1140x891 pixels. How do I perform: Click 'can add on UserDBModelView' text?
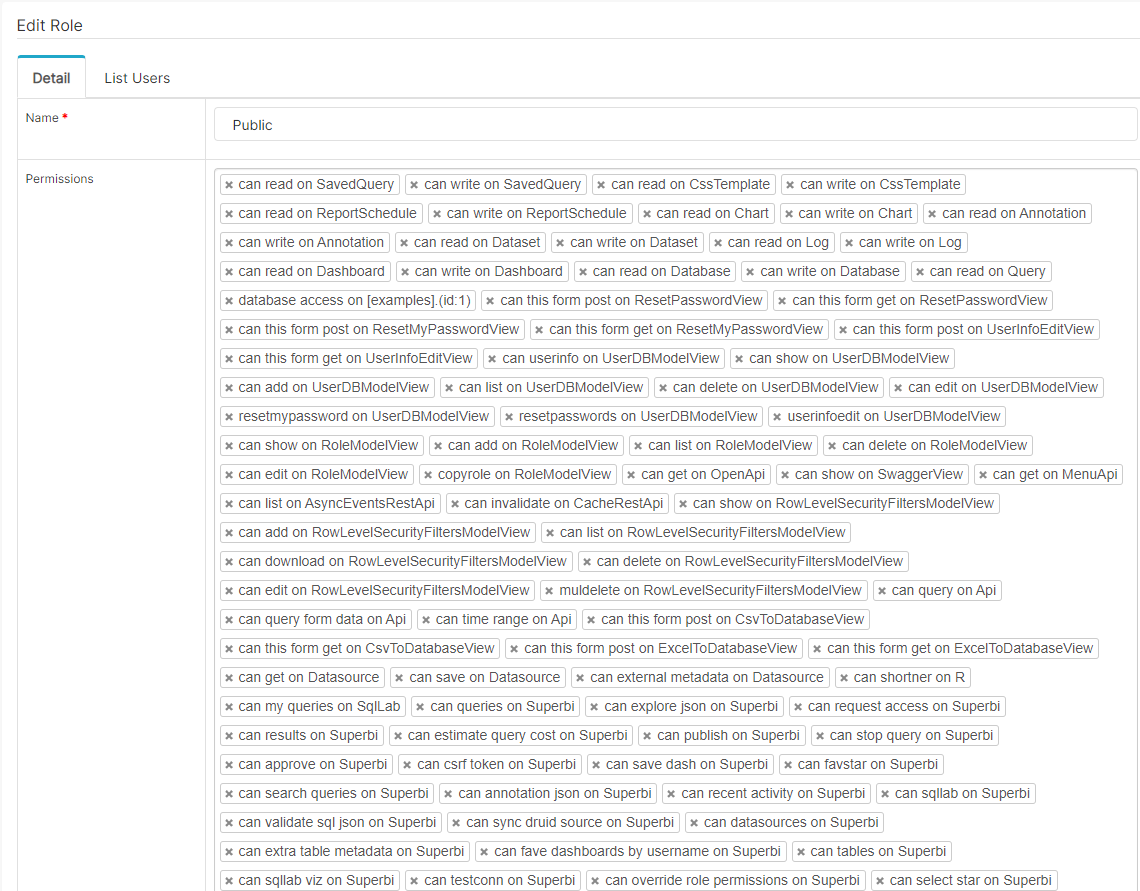[334, 387]
